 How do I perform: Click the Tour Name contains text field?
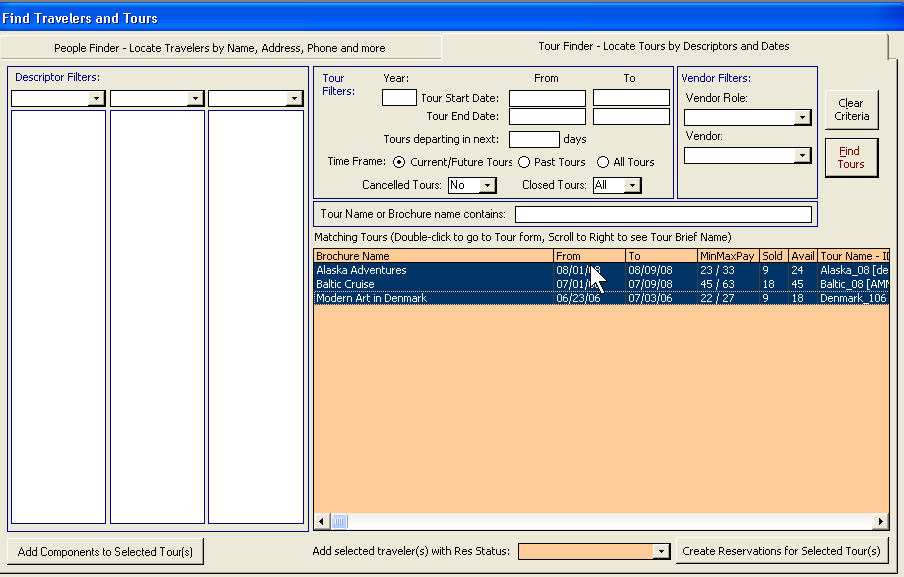click(x=663, y=214)
